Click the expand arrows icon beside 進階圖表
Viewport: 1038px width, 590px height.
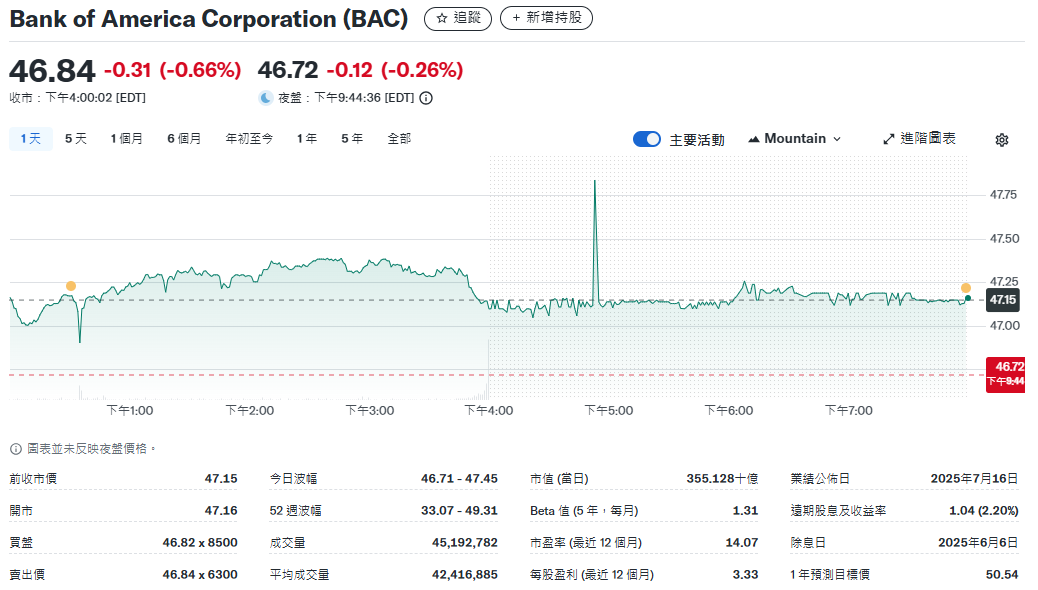888,139
